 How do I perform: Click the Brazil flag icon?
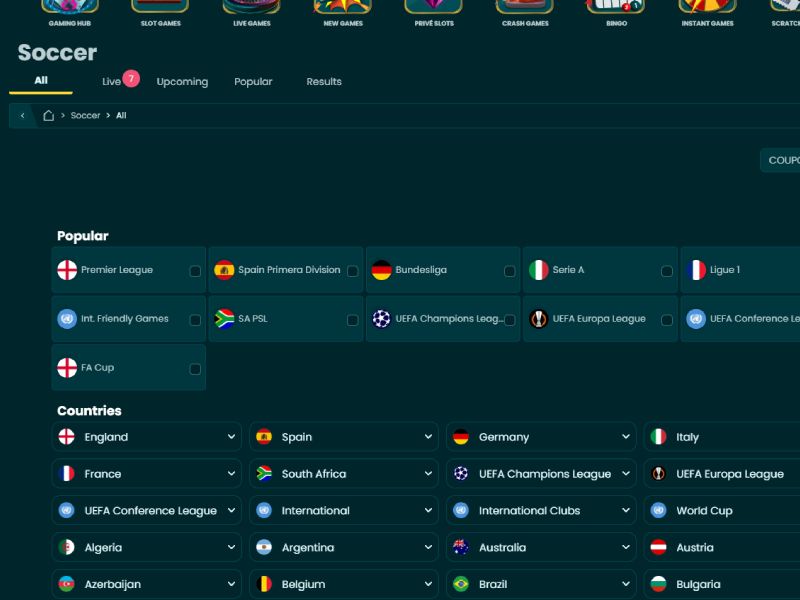pyautogui.click(x=461, y=584)
